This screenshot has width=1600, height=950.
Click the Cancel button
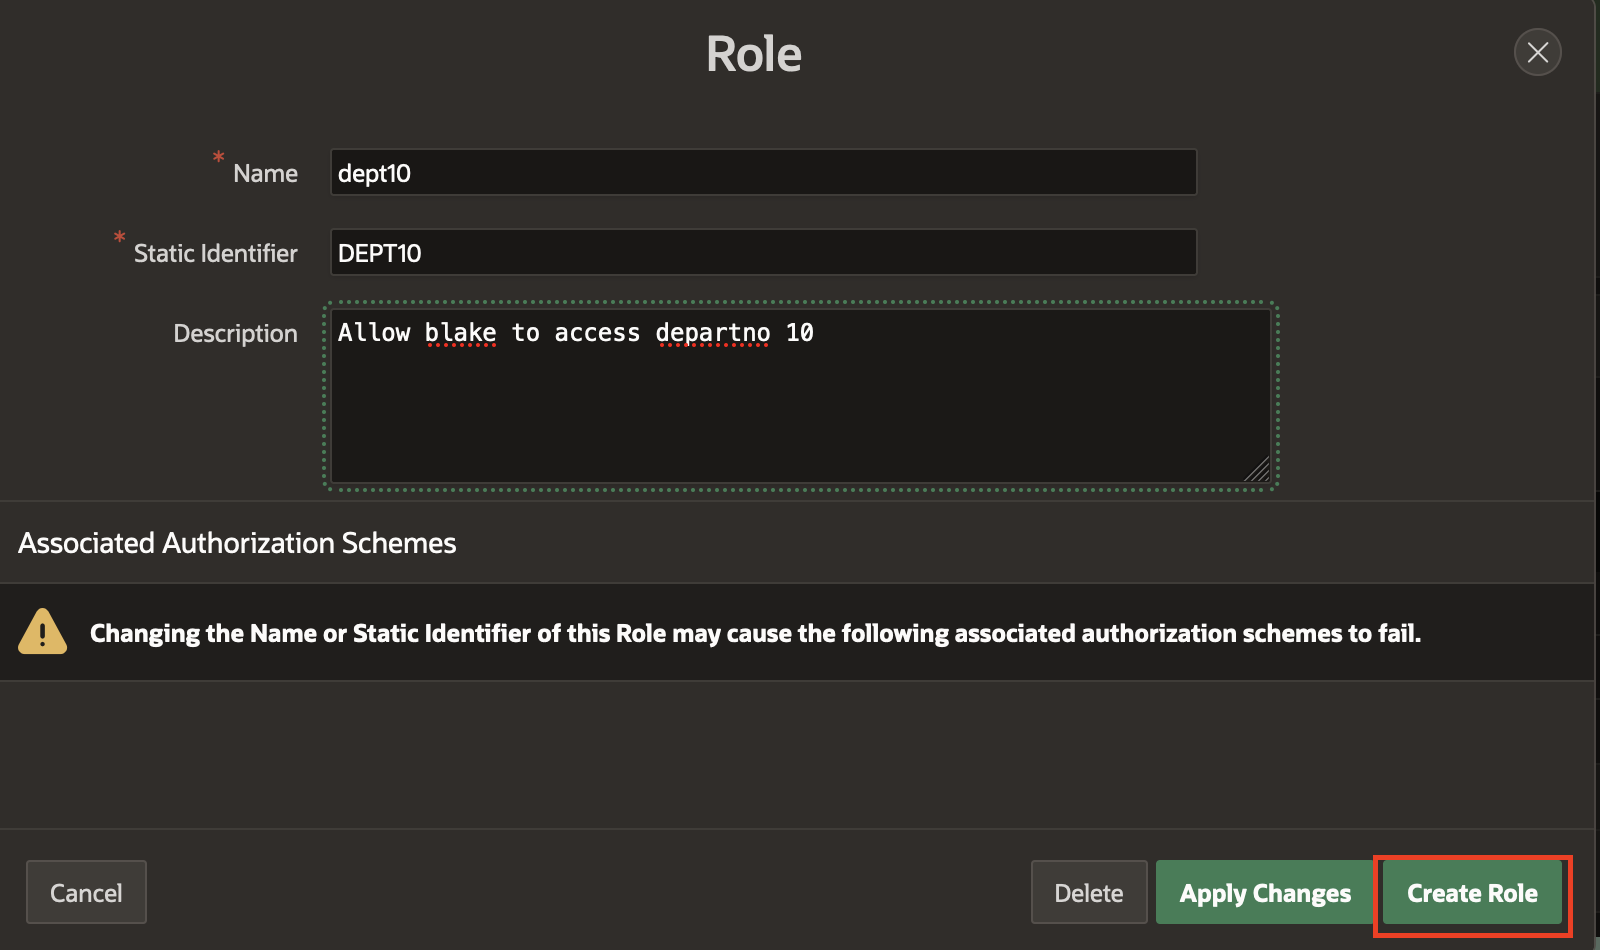coord(86,892)
